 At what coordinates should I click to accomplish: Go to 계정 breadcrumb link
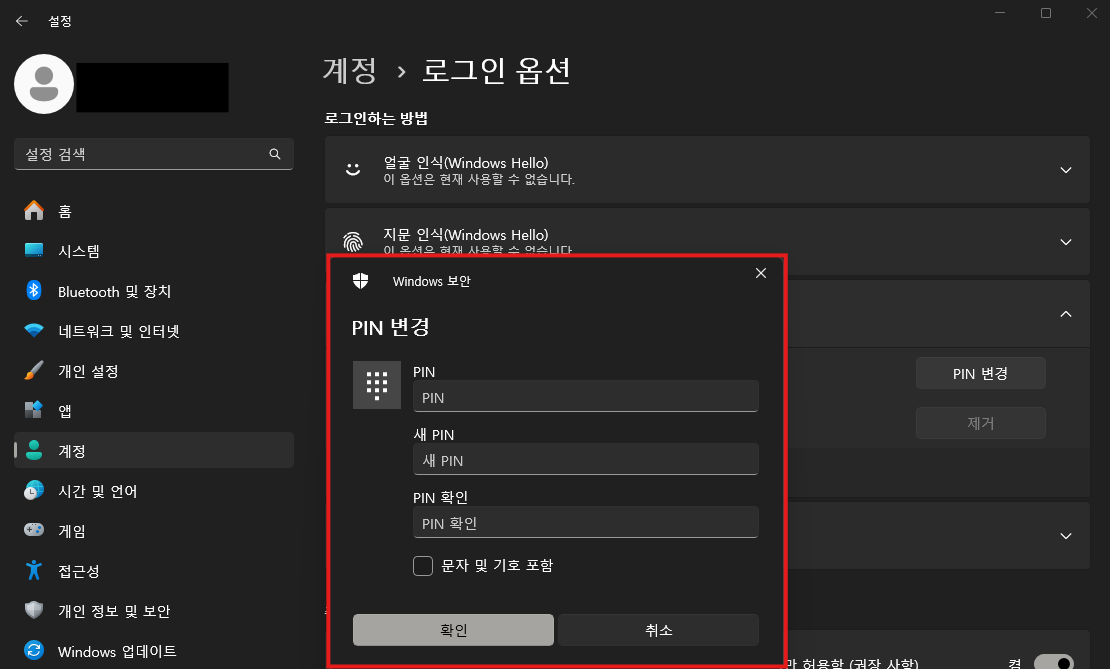(x=350, y=70)
